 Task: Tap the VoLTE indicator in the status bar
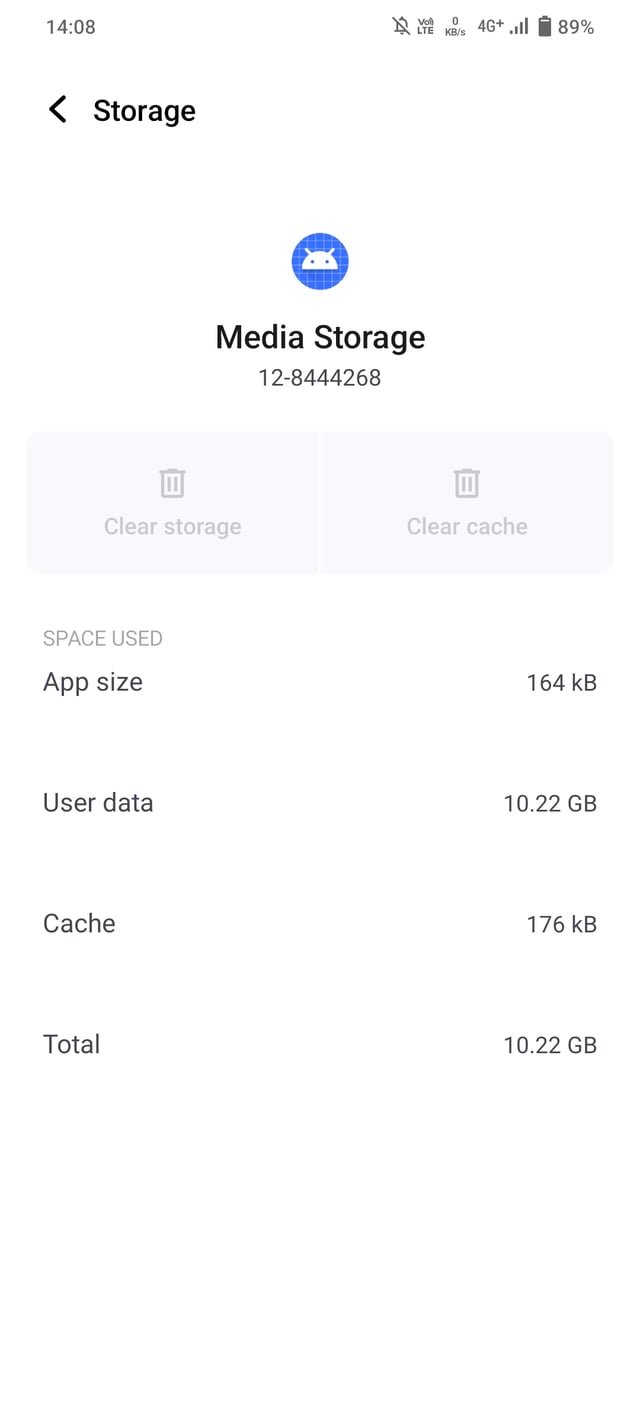pyautogui.click(x=424, y=26)
